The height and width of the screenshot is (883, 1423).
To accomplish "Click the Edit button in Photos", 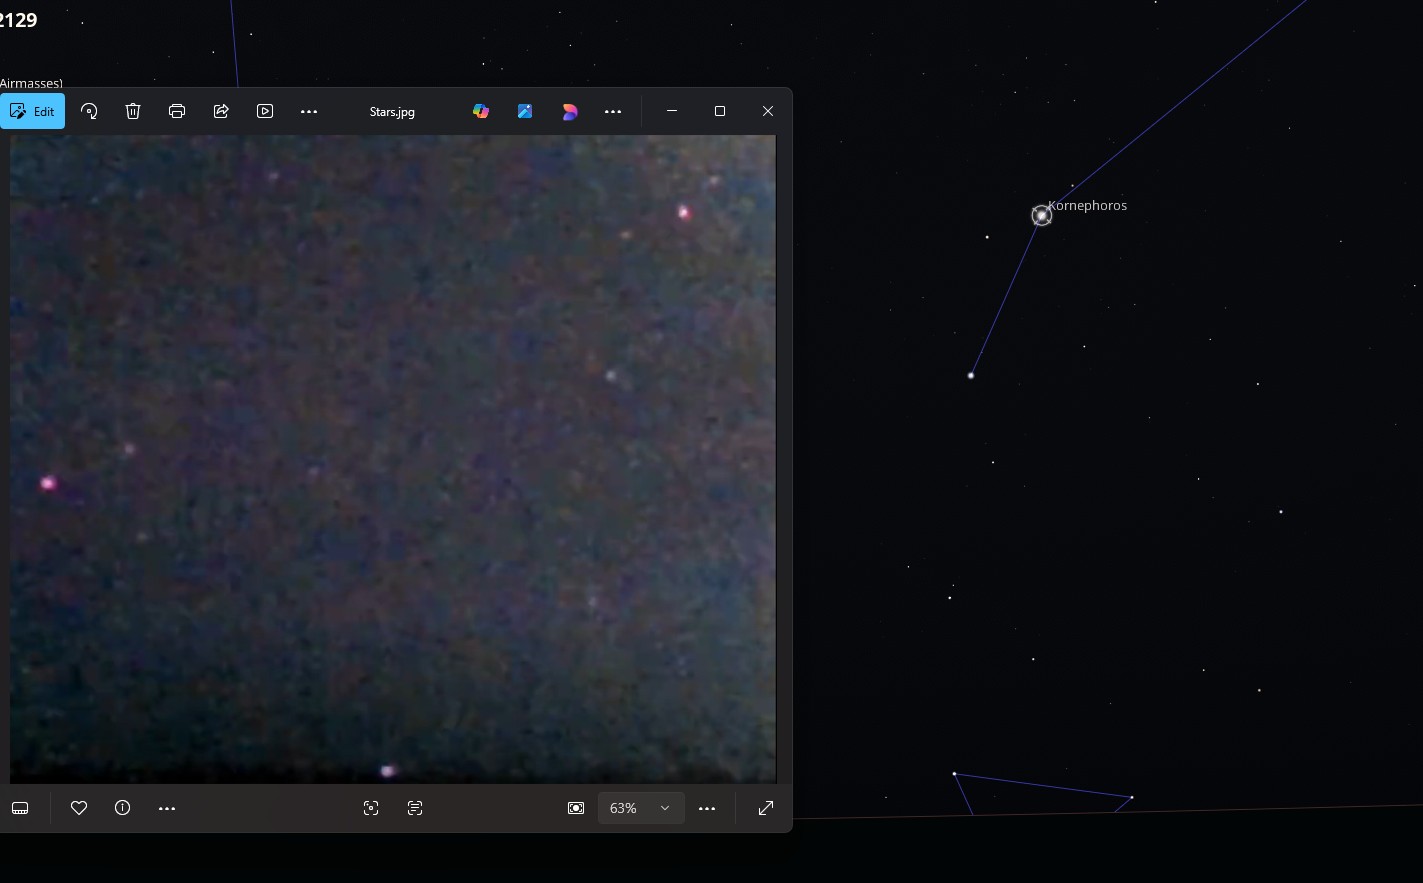I will click(x=32, y=111).
